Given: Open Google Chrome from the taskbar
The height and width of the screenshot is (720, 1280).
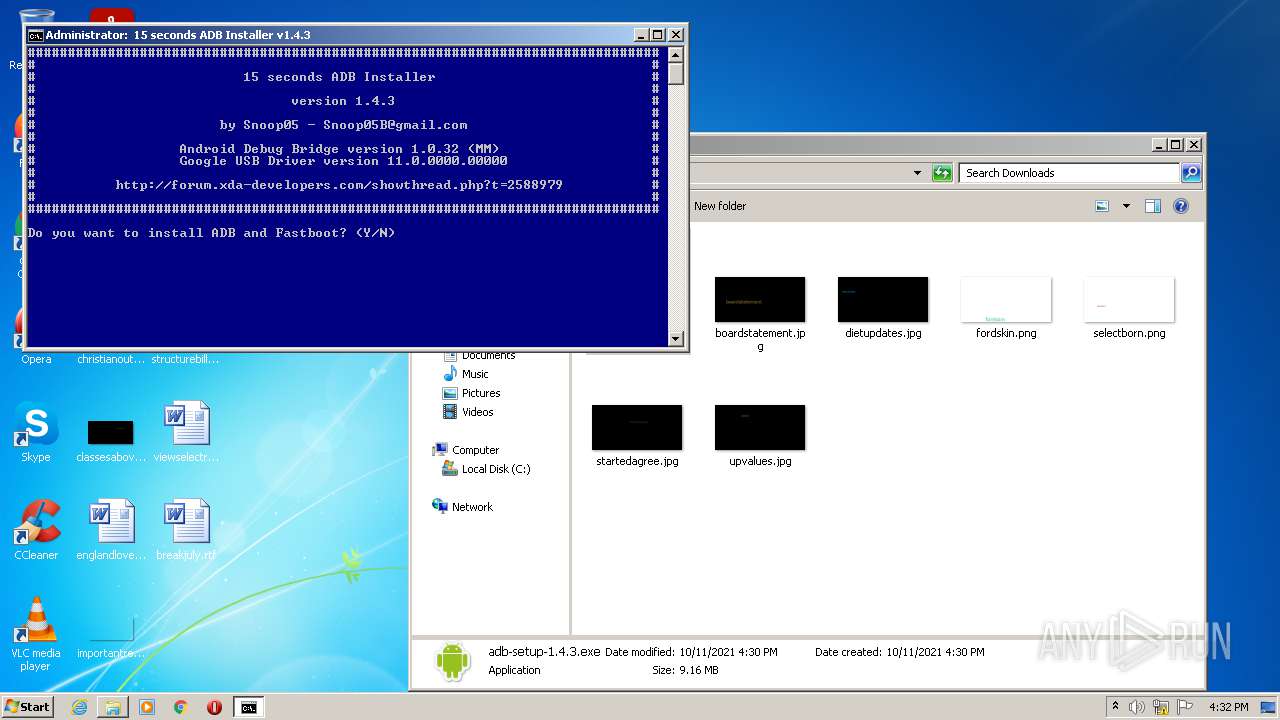Looking at the screenshot, I should click(x=181, y=707).
